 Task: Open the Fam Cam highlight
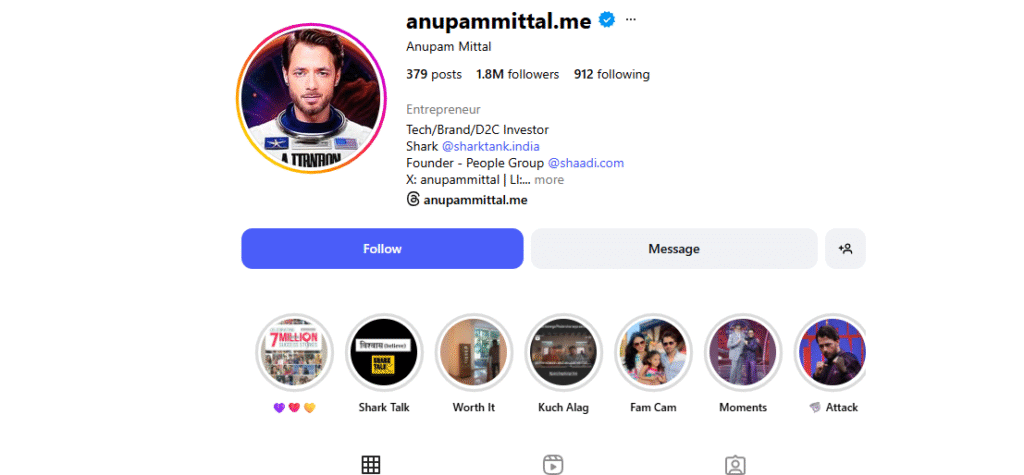pyautogui.click(x=653, y=353)
